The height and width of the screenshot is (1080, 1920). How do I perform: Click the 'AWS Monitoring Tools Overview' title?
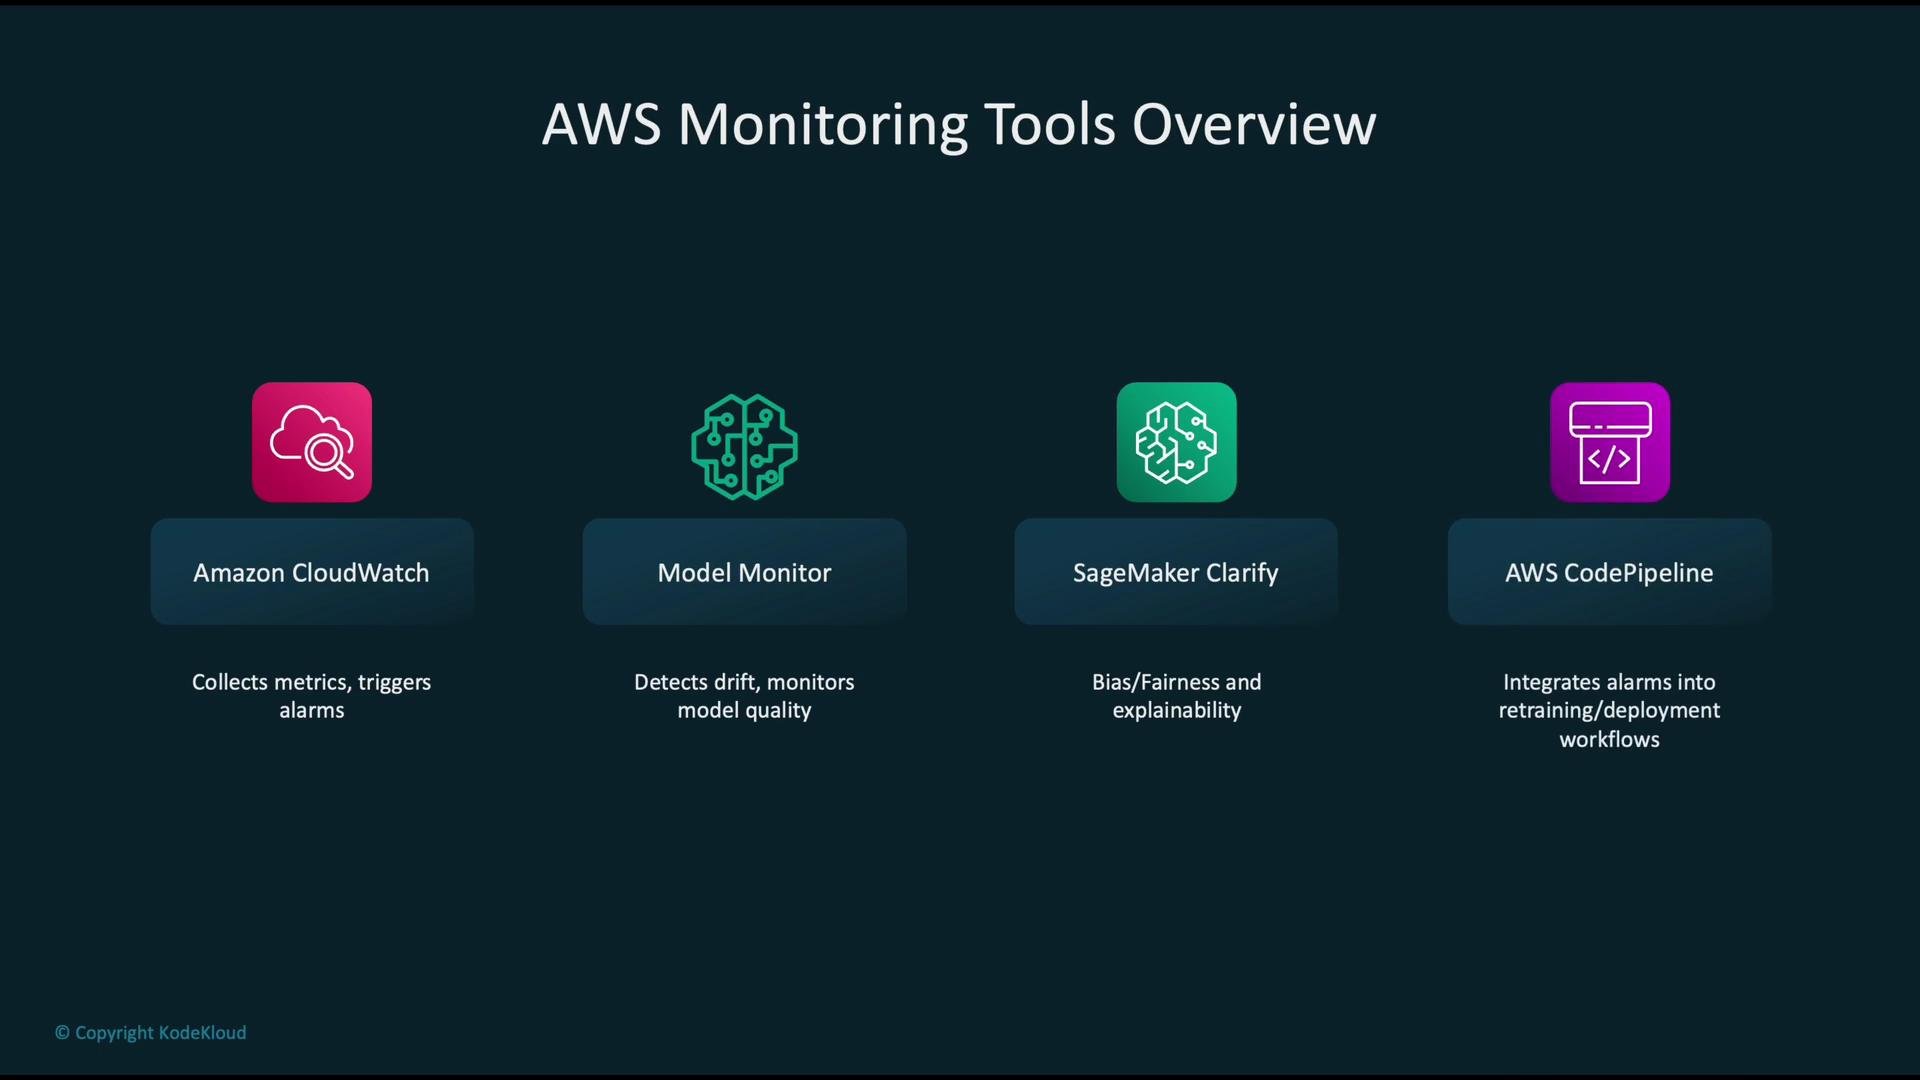(959, 125)
